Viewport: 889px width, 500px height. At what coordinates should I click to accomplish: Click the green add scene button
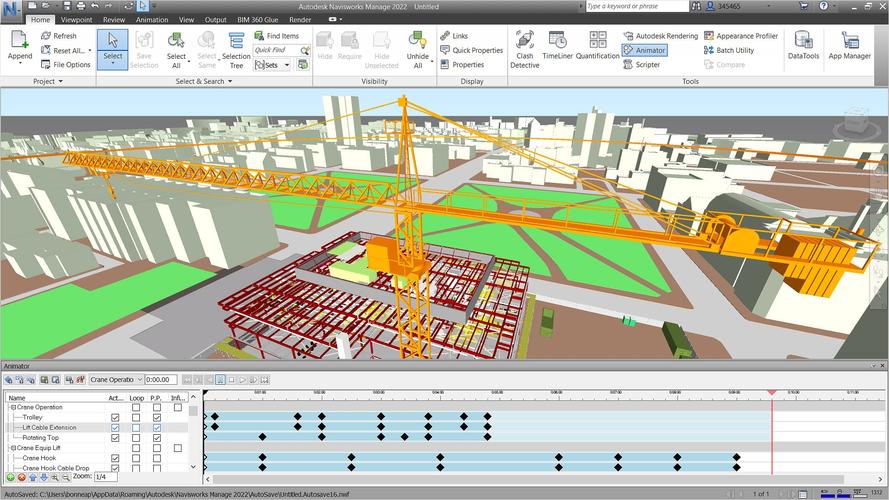pyautogui.click(x=9, y=477)
